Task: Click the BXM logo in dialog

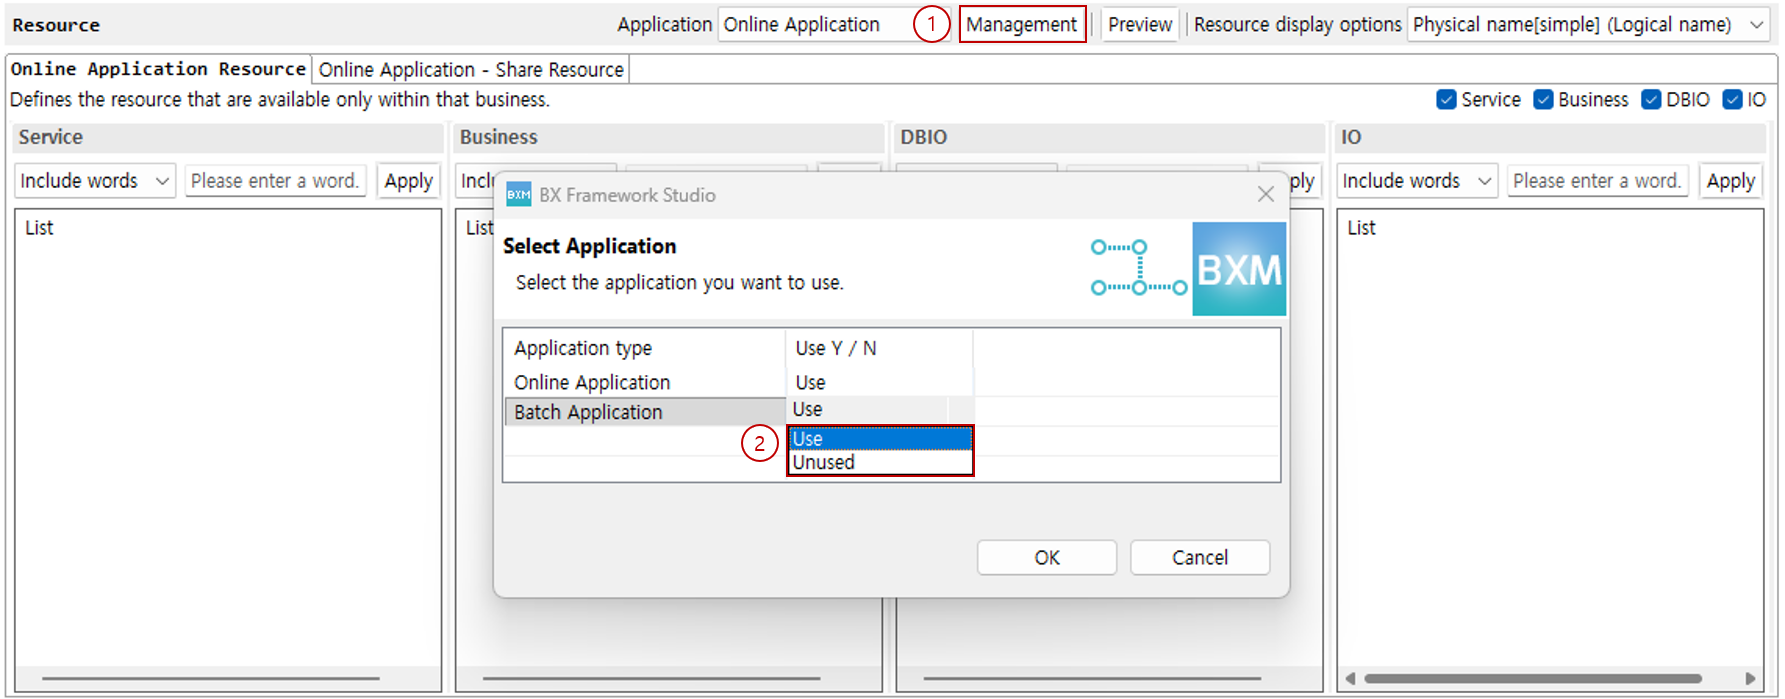Action: 1238,269
